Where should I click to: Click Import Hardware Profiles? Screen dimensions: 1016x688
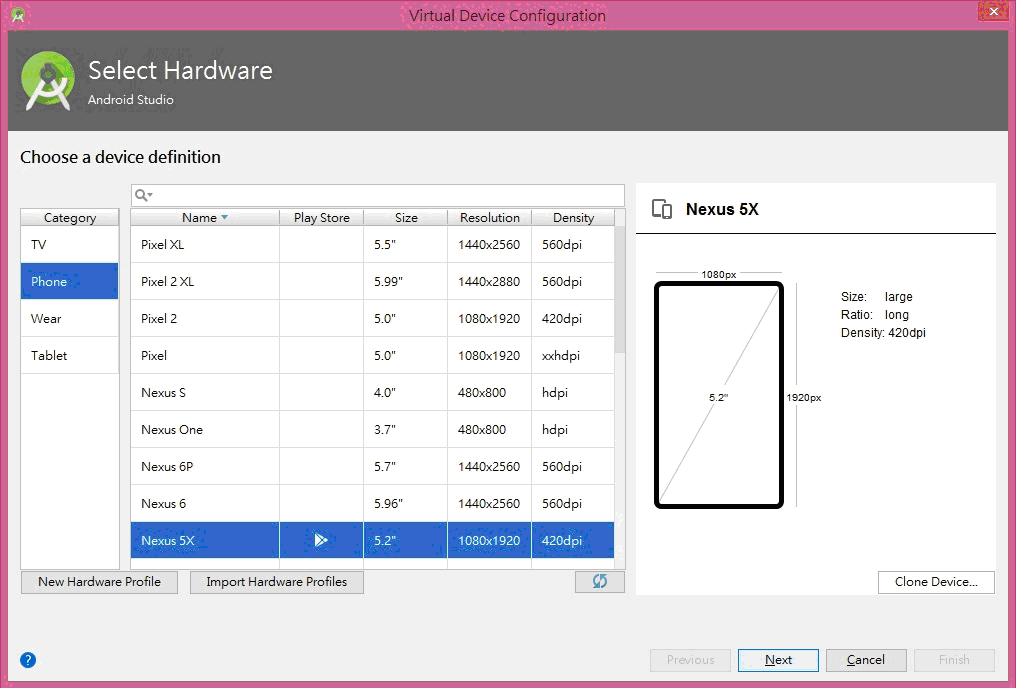pyautogui.click(x=277, y=582)
